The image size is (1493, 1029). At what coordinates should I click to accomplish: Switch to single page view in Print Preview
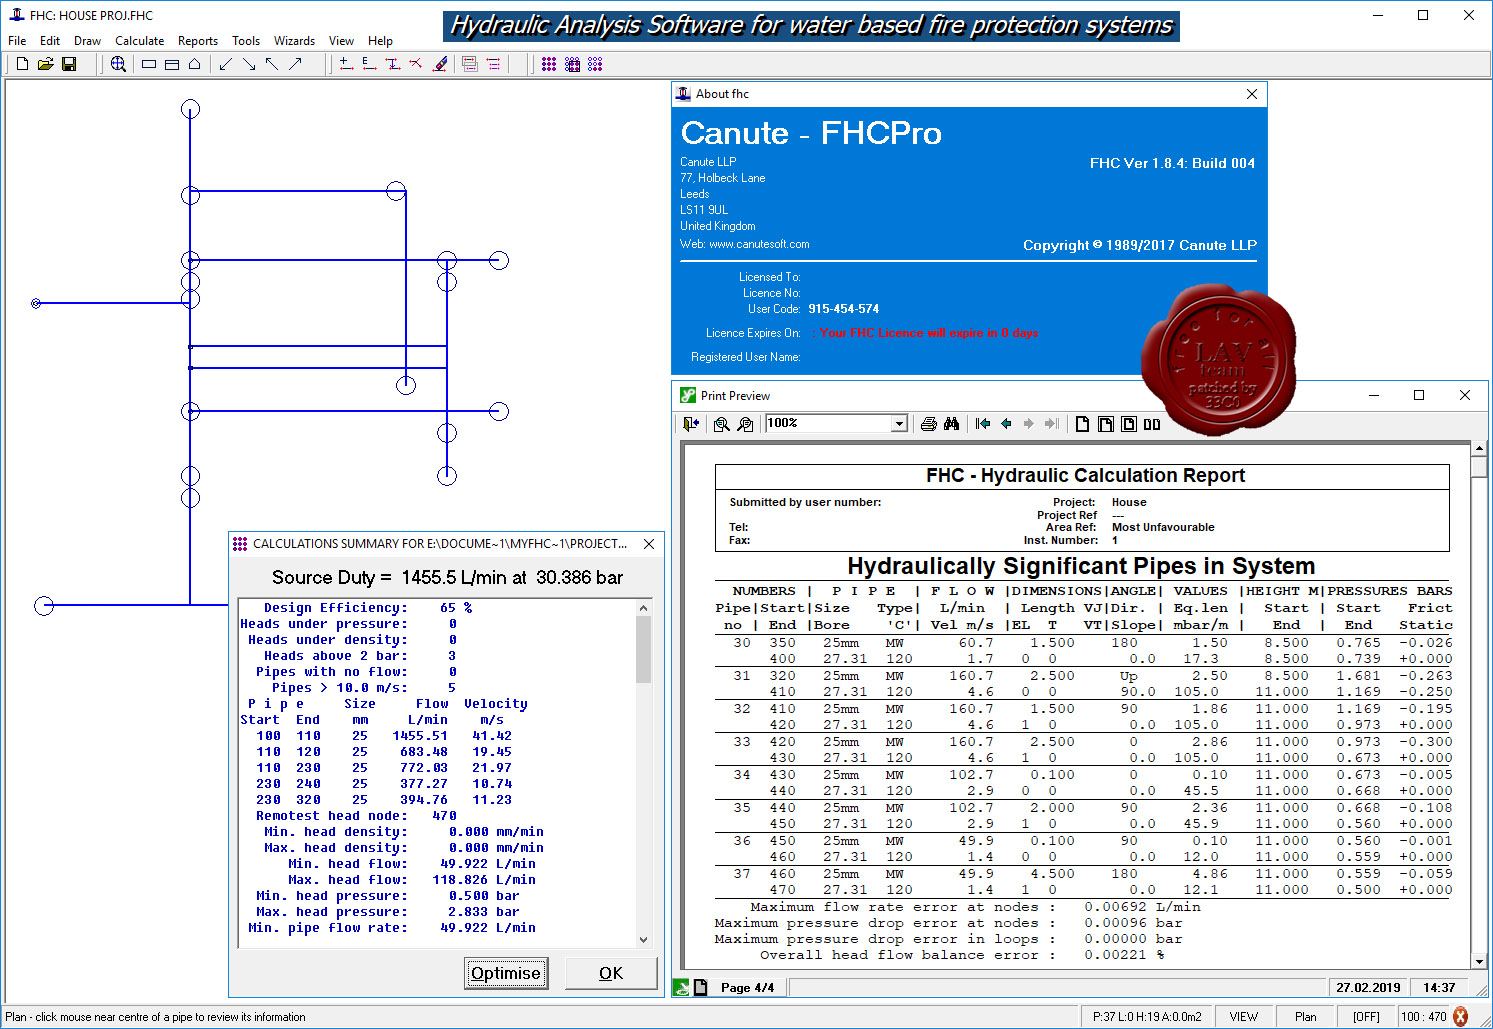click(x=1082, y=424)
